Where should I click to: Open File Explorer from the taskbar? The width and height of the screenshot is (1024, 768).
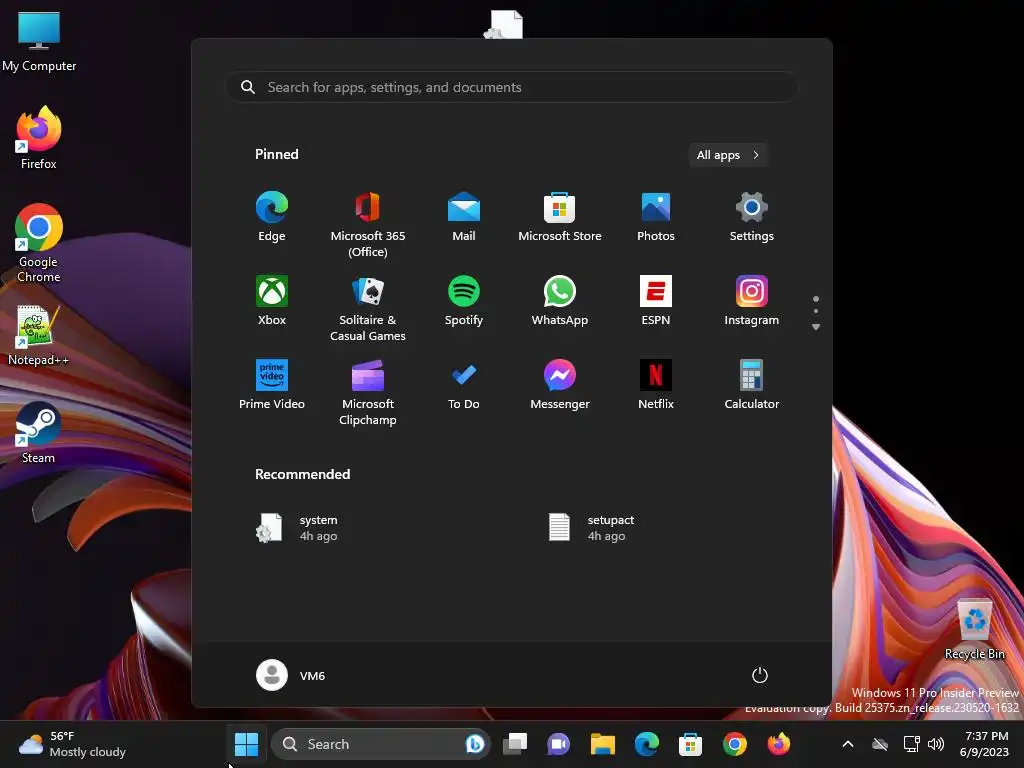[x=602, y=744]
